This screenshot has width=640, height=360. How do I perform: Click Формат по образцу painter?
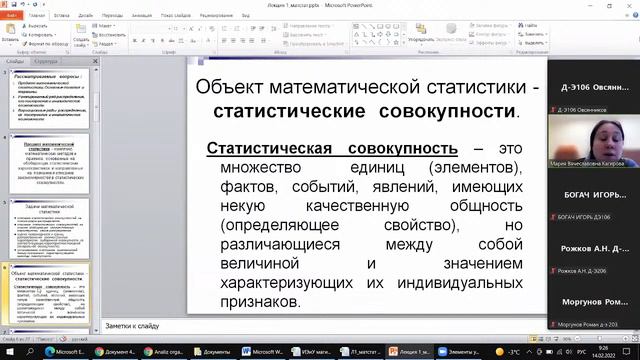click(x=45, y=43)
